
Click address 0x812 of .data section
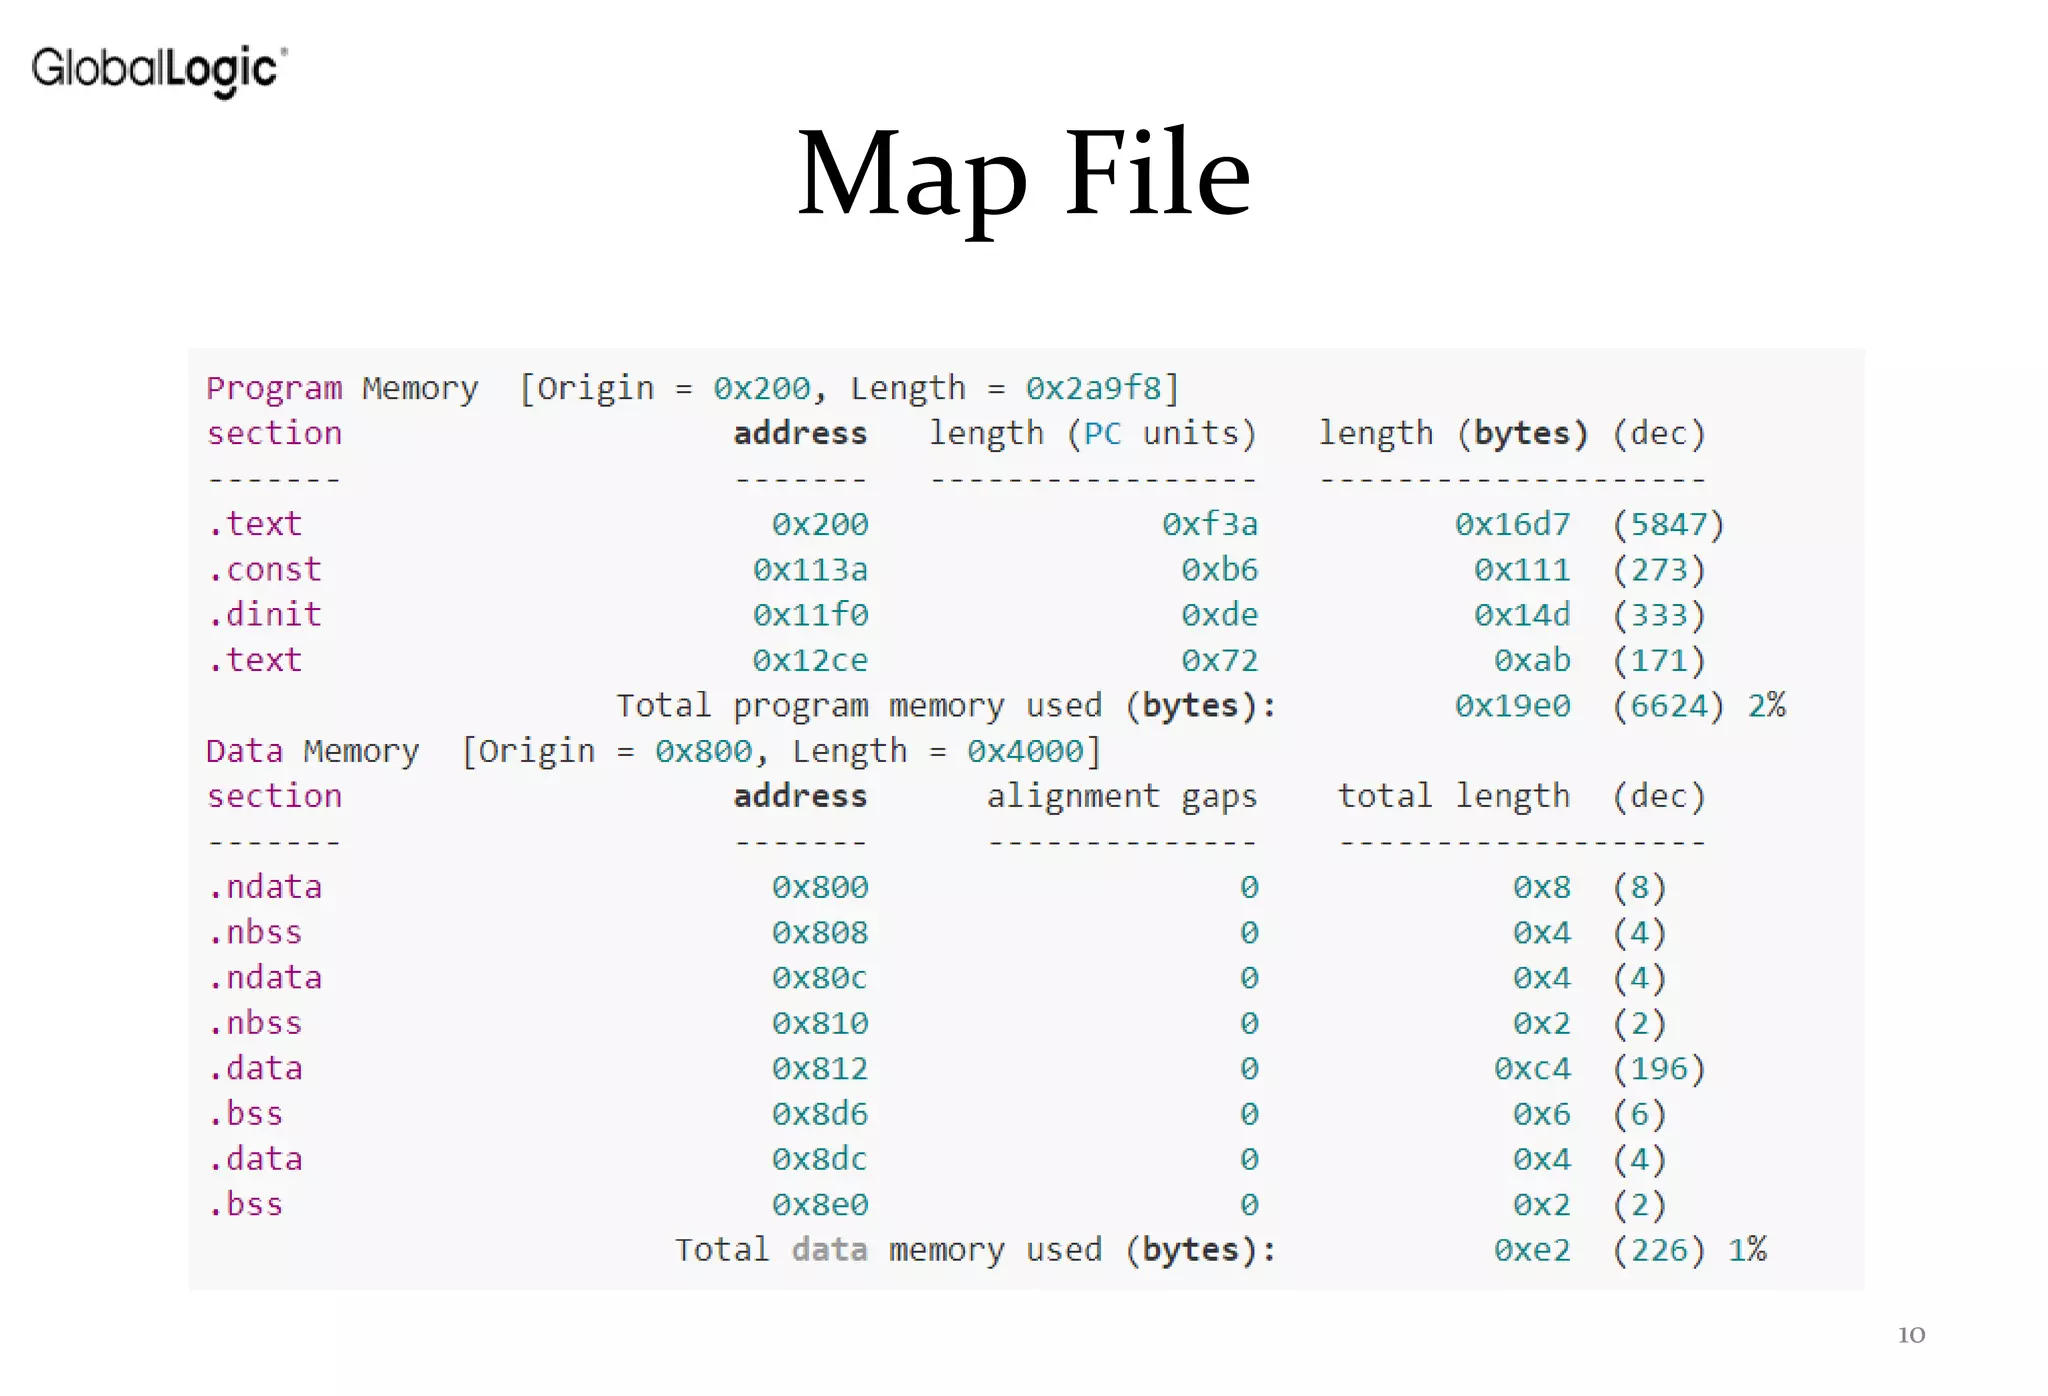[819, 1069]
